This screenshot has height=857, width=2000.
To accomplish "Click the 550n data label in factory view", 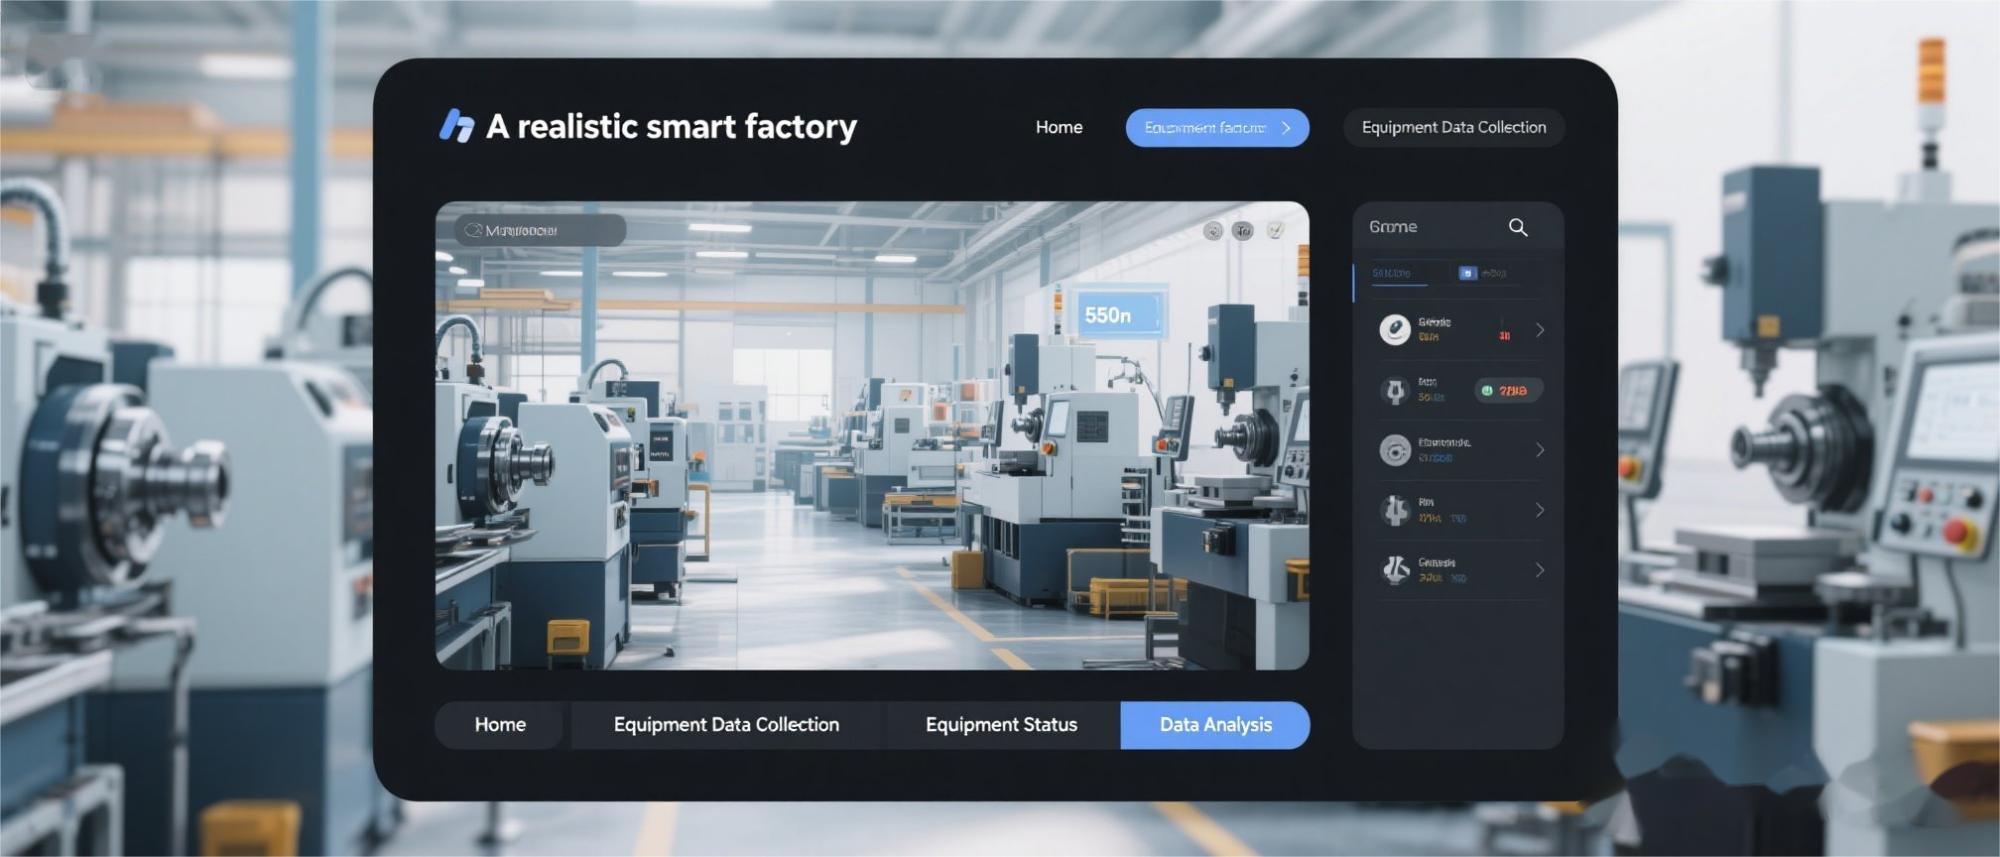I will [1110, 315].
